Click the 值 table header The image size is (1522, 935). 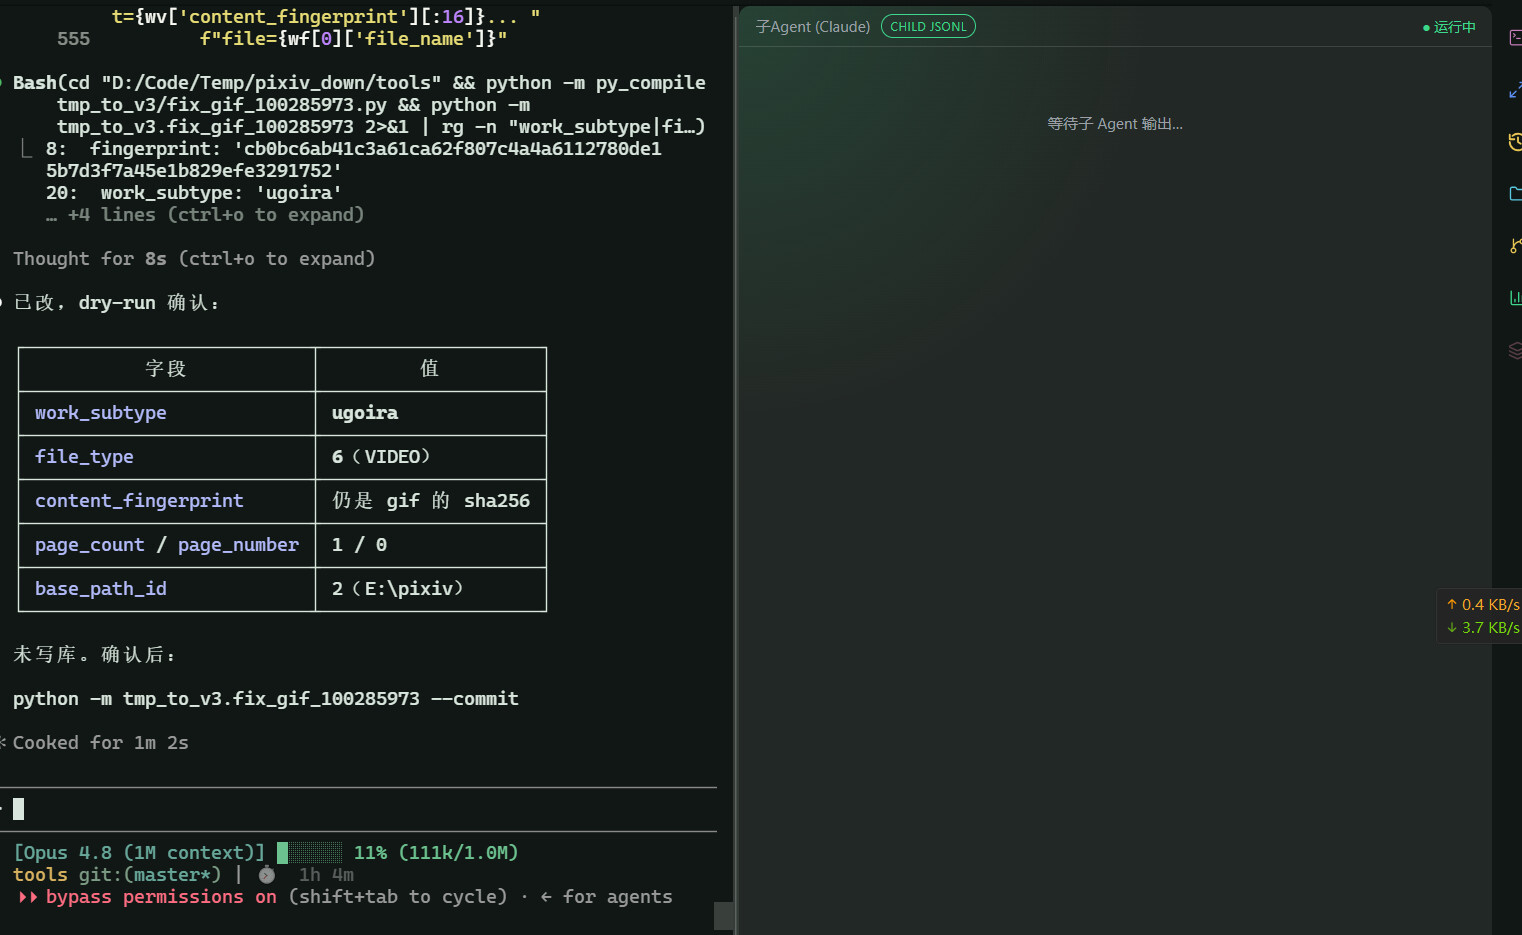(x=431, y=369)
